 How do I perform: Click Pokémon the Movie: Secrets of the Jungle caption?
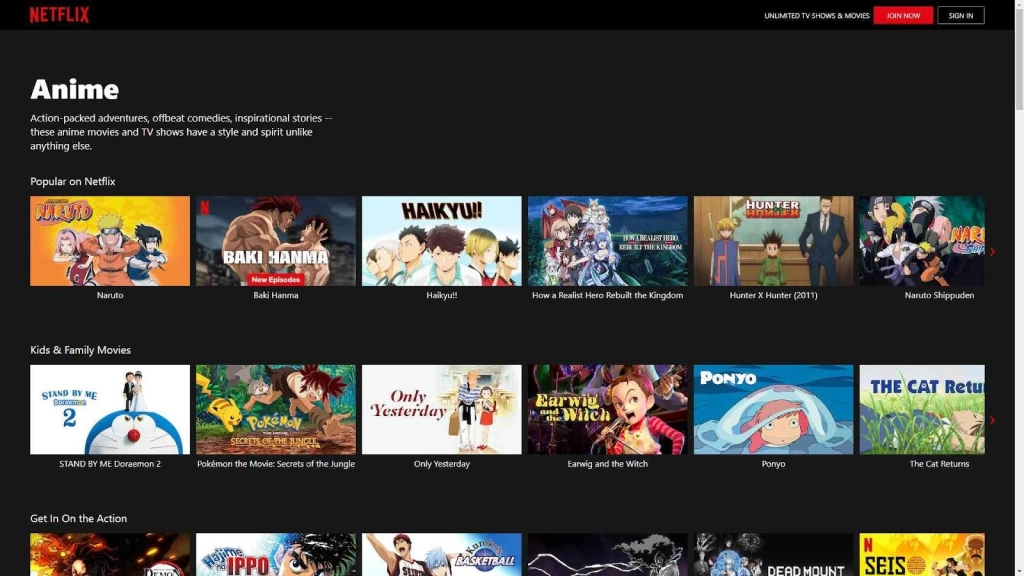(276, 464)
